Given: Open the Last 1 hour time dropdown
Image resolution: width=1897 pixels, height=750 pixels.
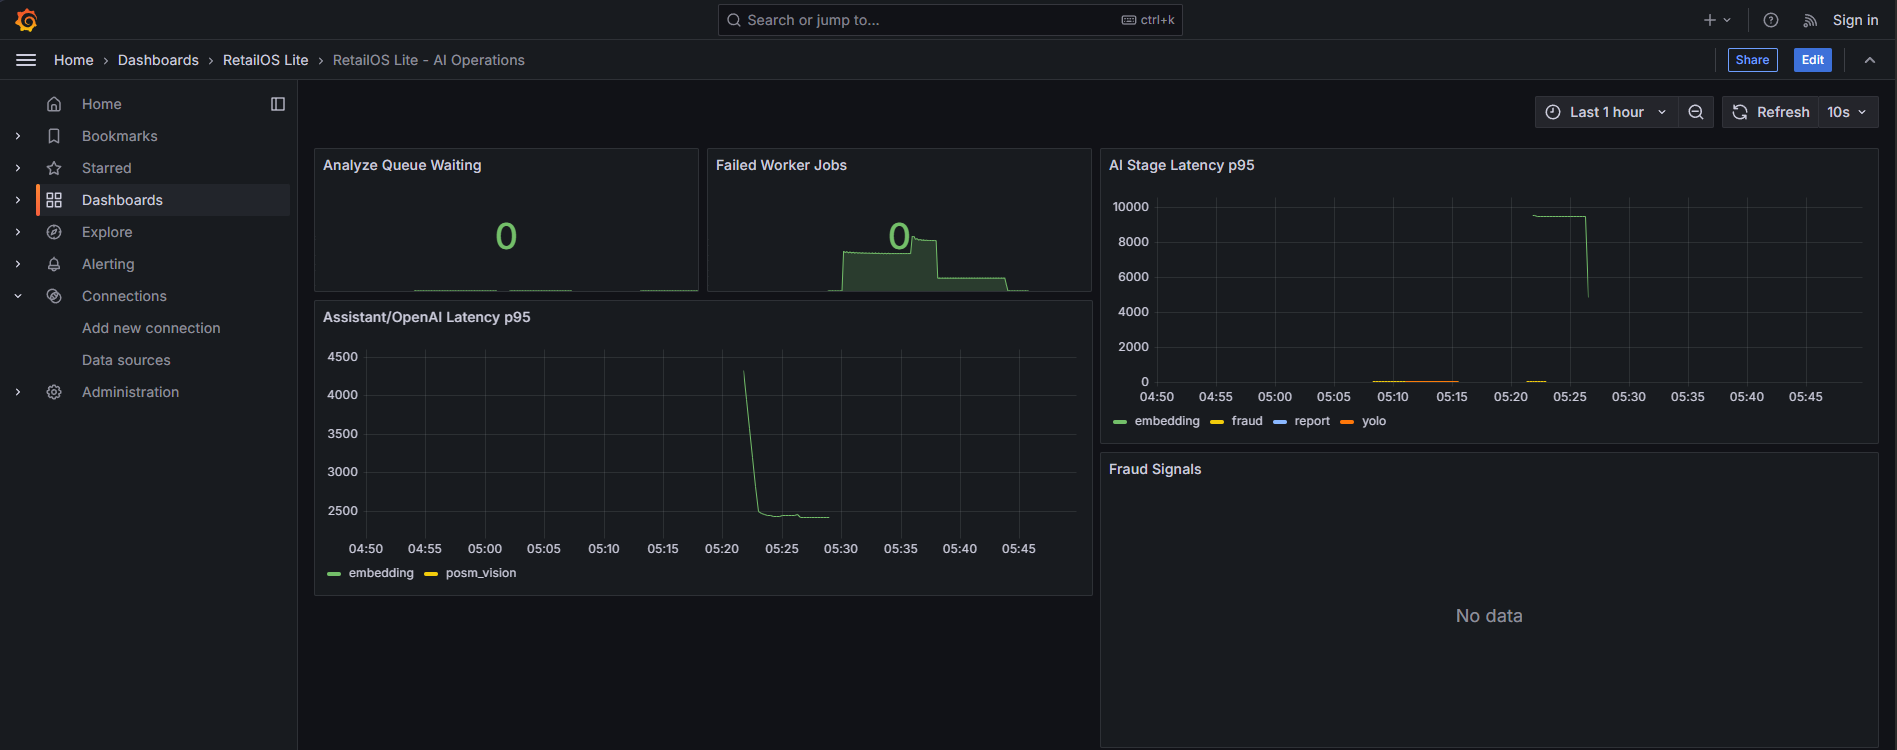Looking at the screenshot, I should click(1606, 112).
